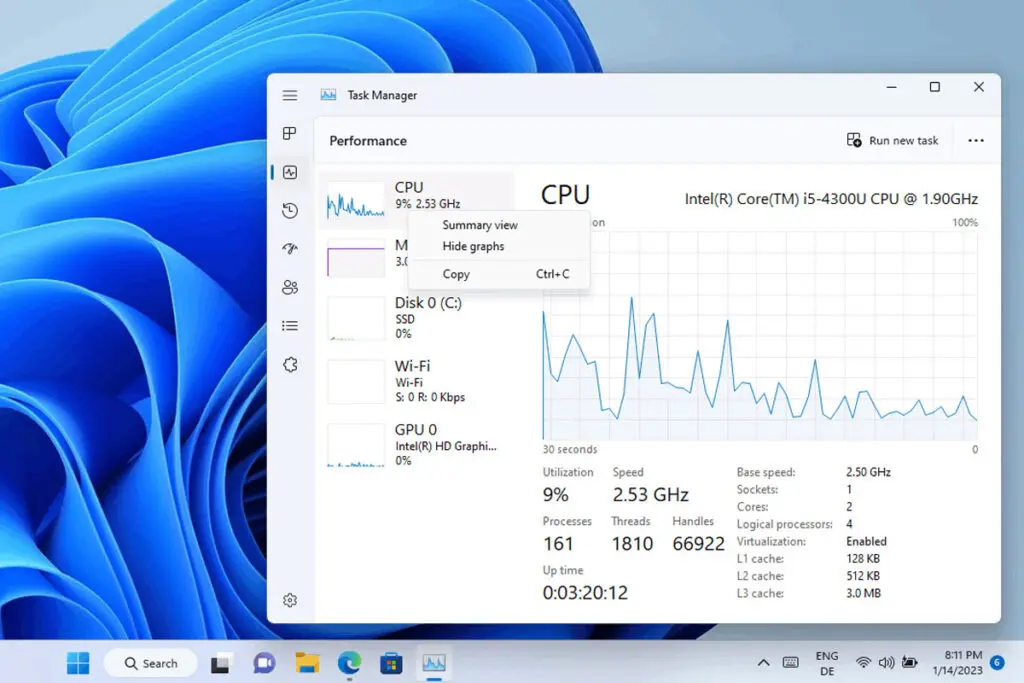
Task: Click the 30 seconds graph axis label
Action: pyautogui.click(x=570, y=449)
